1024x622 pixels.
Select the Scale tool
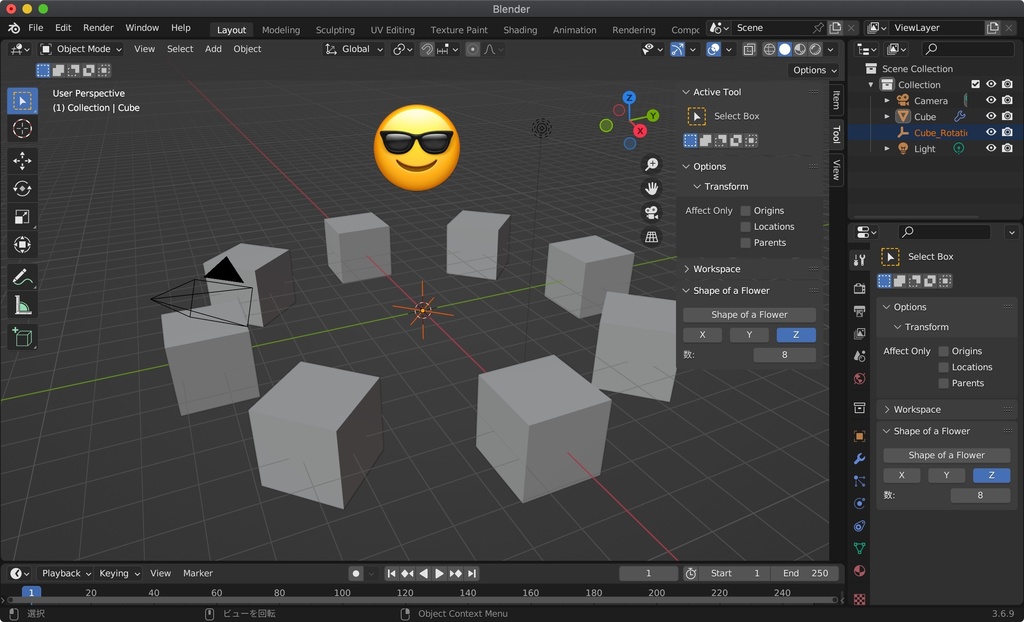coord(22,216)
